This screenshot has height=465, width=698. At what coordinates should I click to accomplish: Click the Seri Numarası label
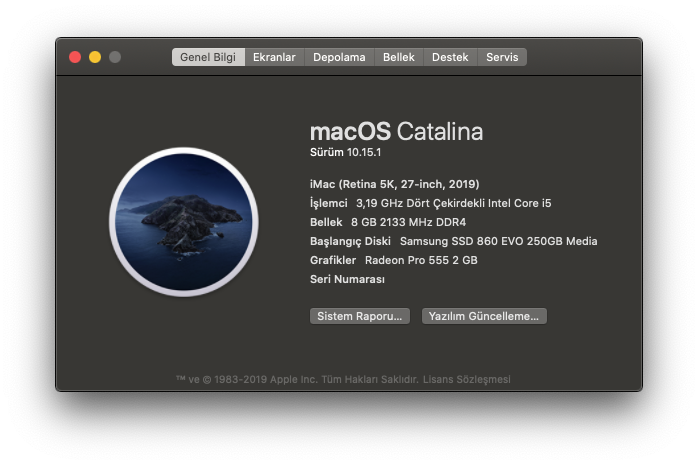coord(348,279)
